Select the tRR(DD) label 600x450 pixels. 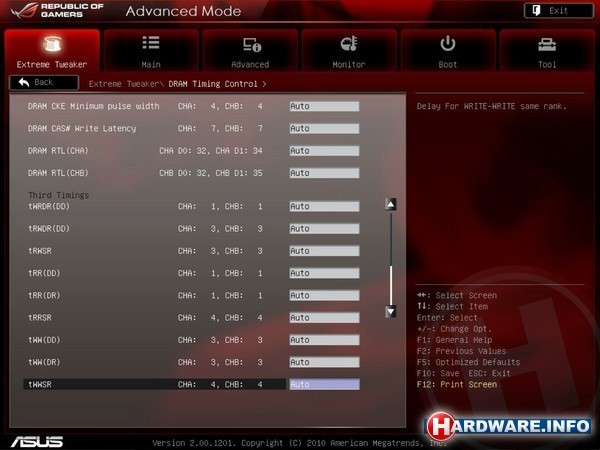44,273
